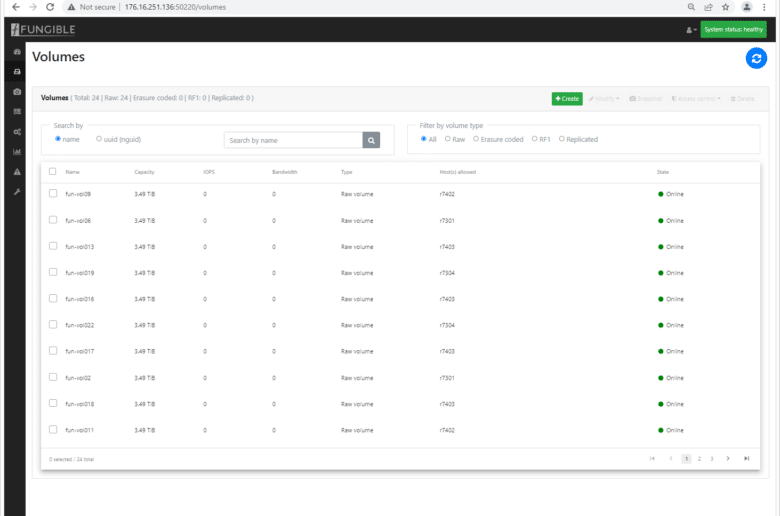Click the Fungible logo
This screenshot has height=516, width=780.
tap(43, 29)
